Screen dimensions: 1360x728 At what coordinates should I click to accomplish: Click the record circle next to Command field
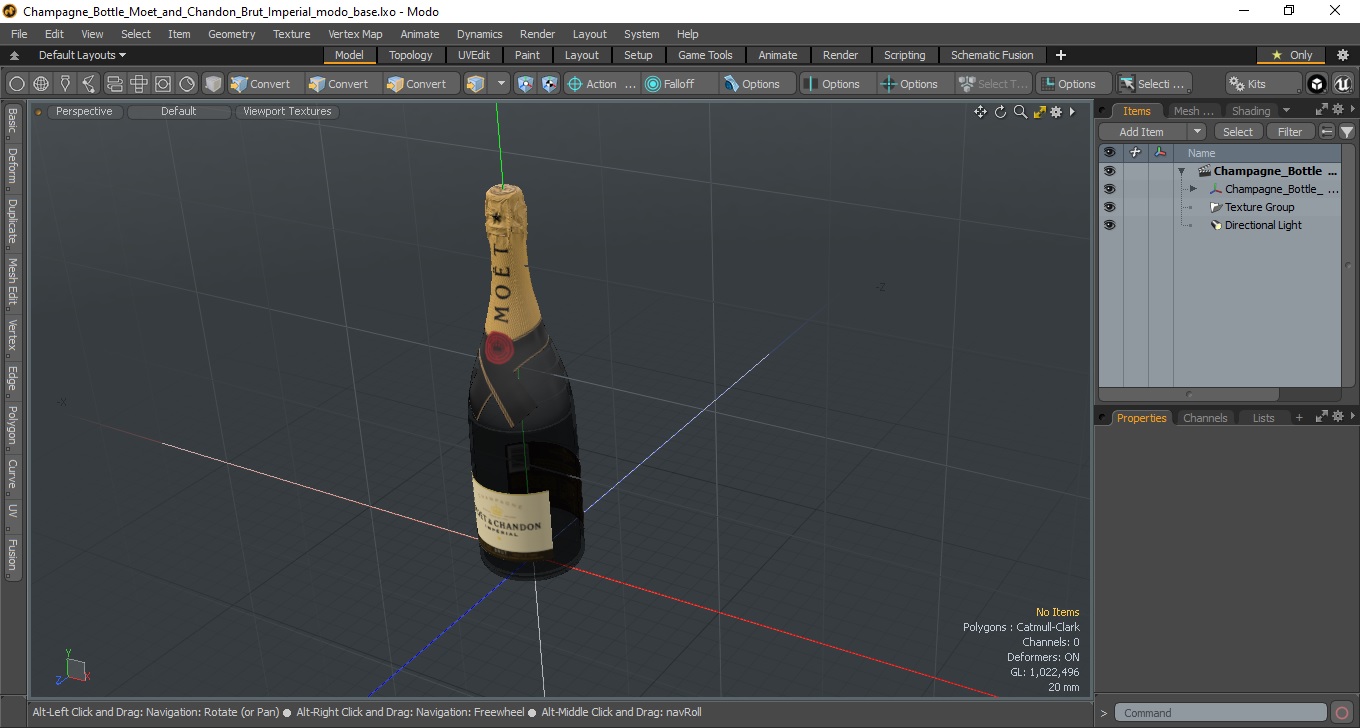click(1342, 713)
